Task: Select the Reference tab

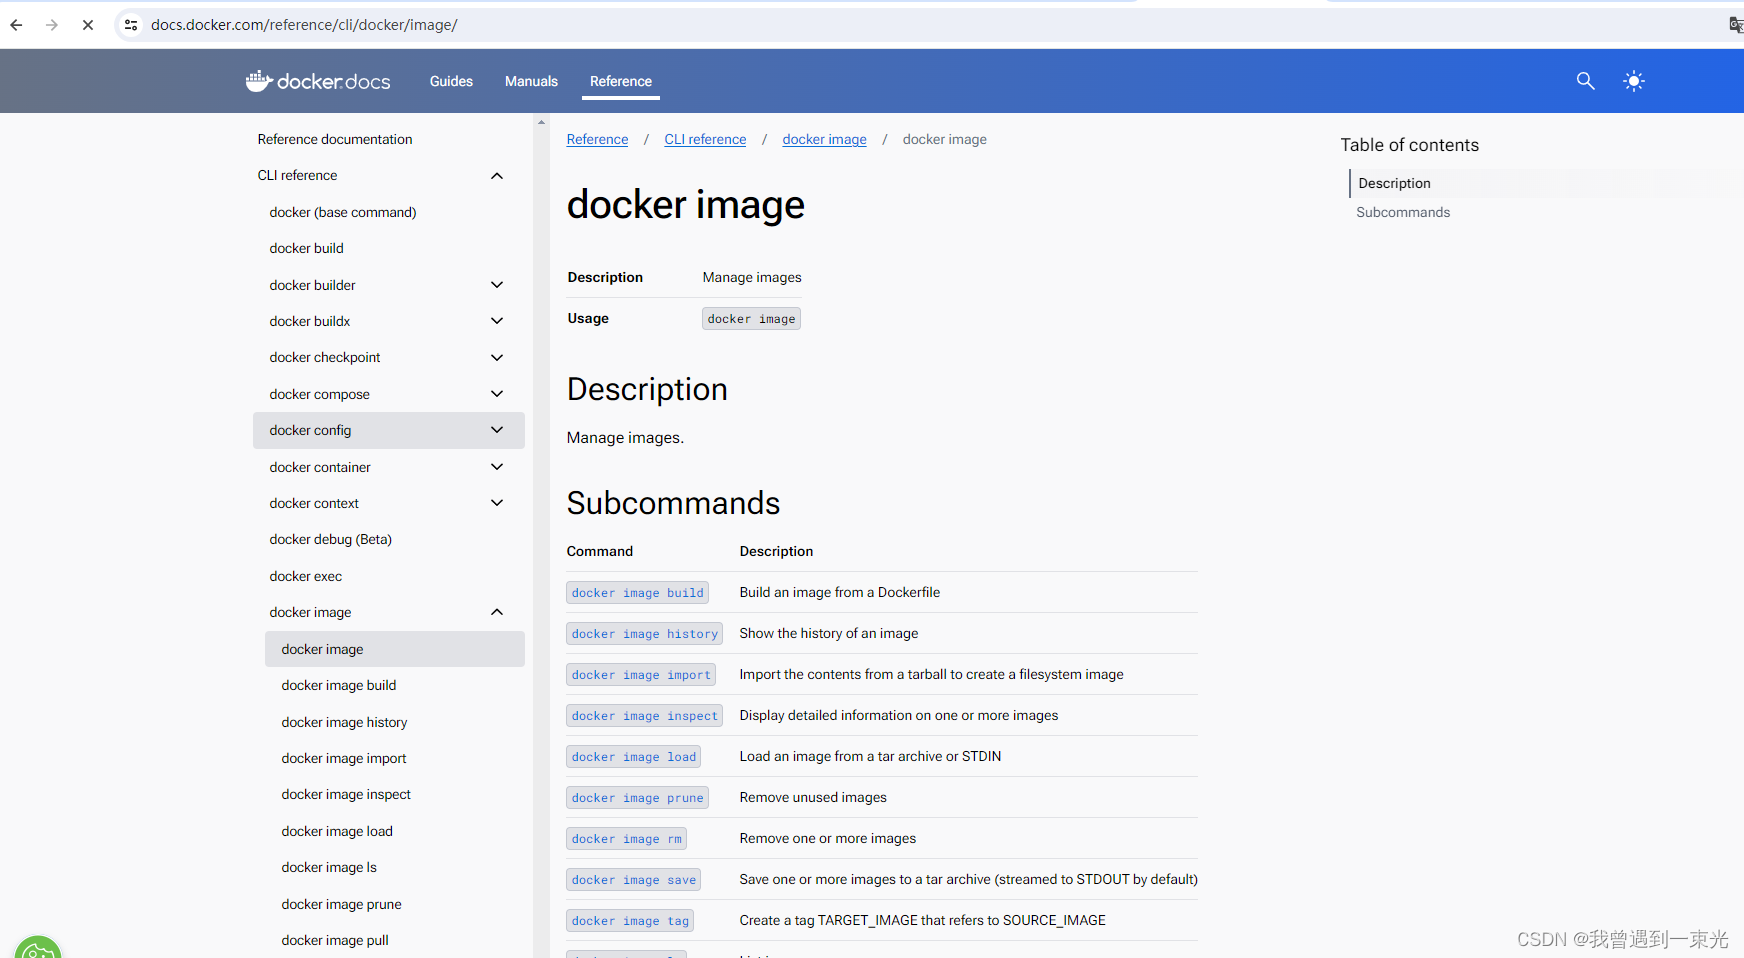Action: coord(621,81)
